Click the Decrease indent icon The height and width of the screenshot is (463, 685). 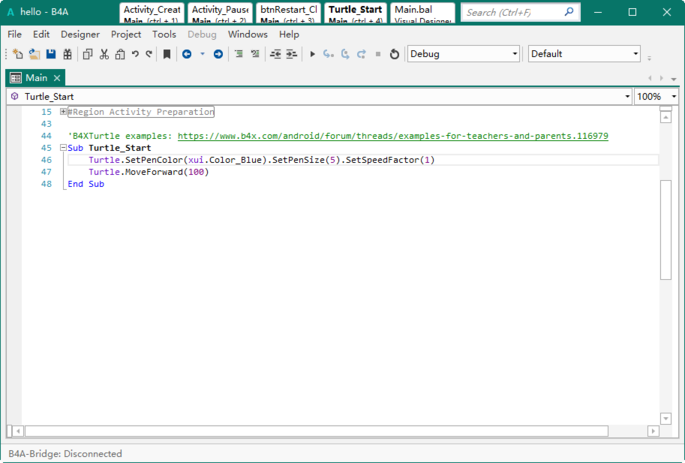(x=275, y=54)
